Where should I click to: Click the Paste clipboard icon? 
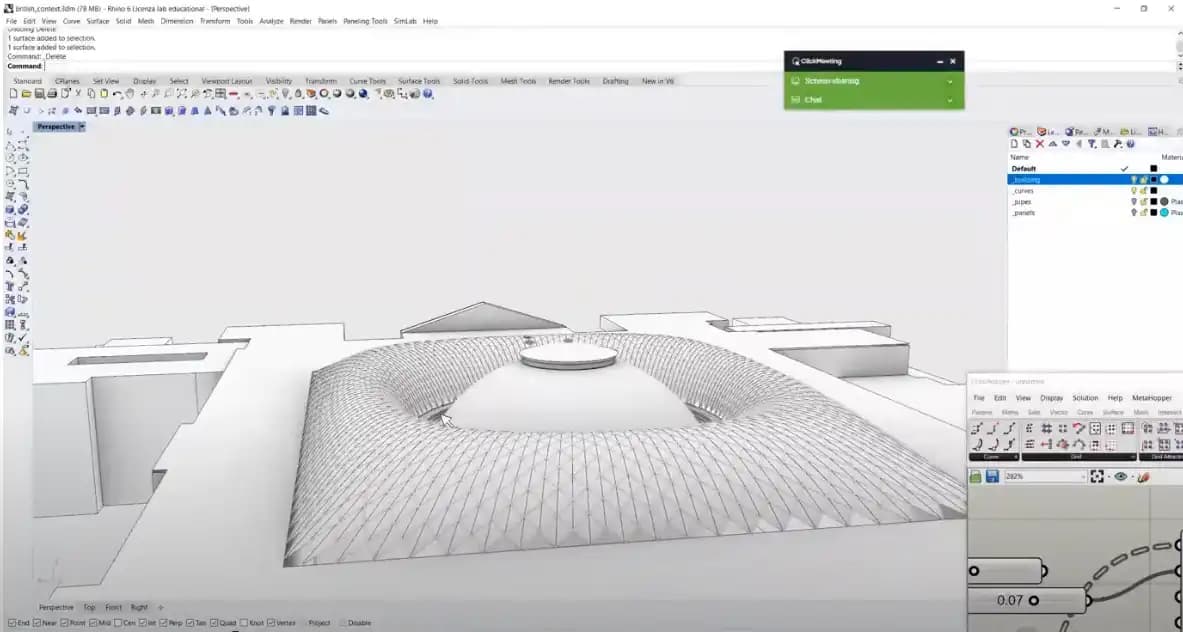(104, 94)
